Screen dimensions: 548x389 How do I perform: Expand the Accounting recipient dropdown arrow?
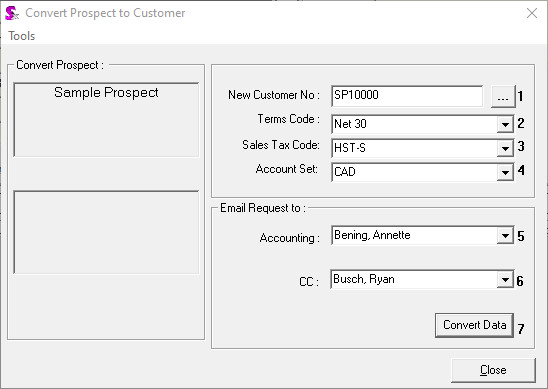coord(505,236)
